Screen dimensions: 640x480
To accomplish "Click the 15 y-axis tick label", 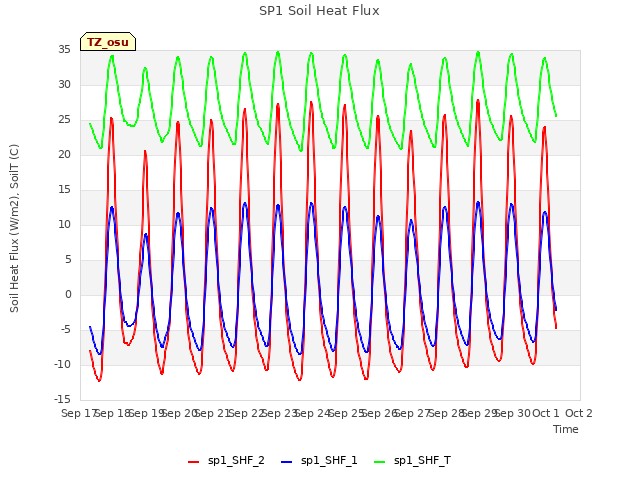I will (64, 189).
